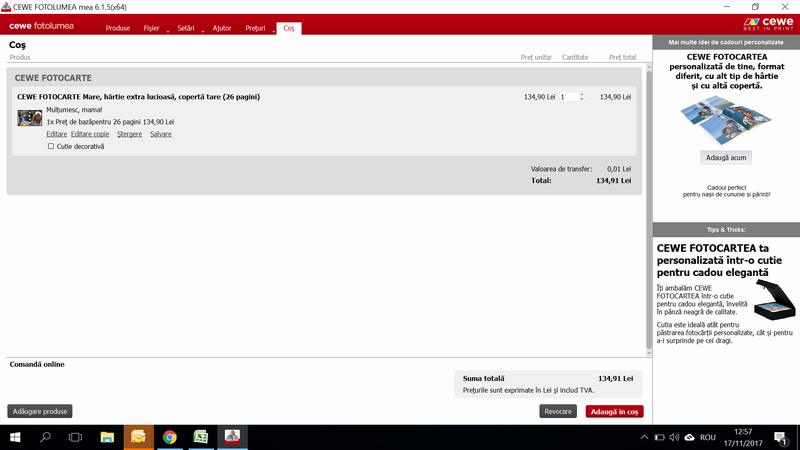
Task: Open Excel from the taskbar
Action: point(201,437)
